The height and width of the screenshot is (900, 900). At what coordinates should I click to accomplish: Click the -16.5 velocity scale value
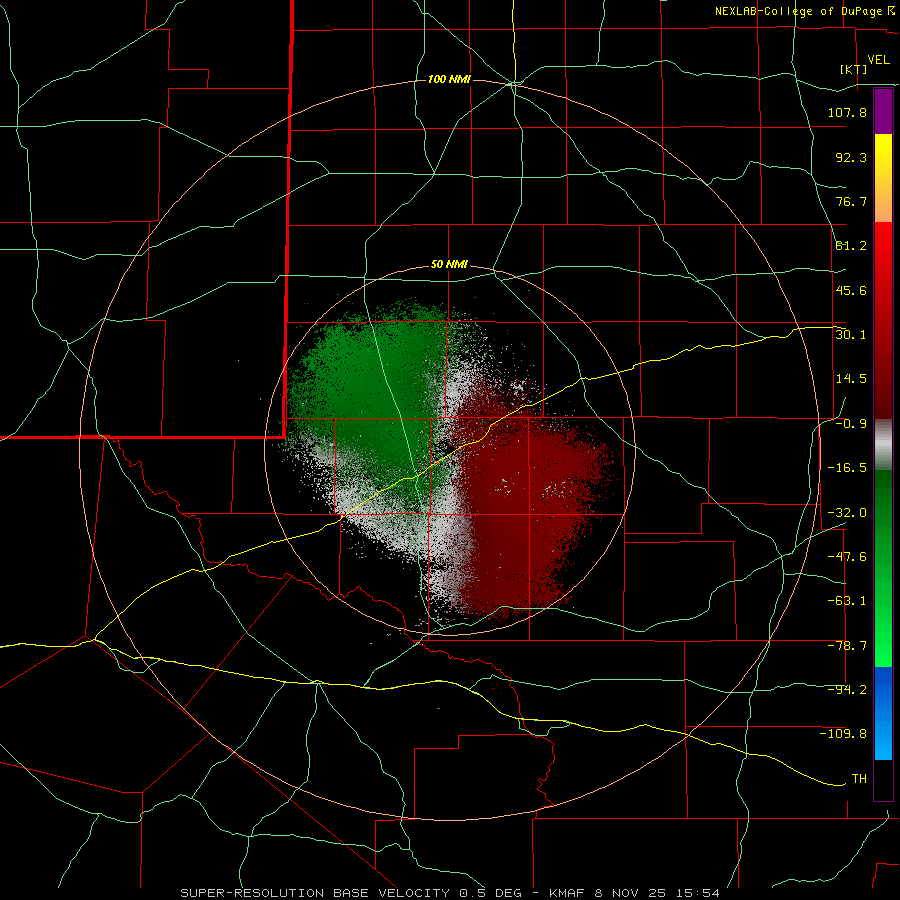point(847,468)
